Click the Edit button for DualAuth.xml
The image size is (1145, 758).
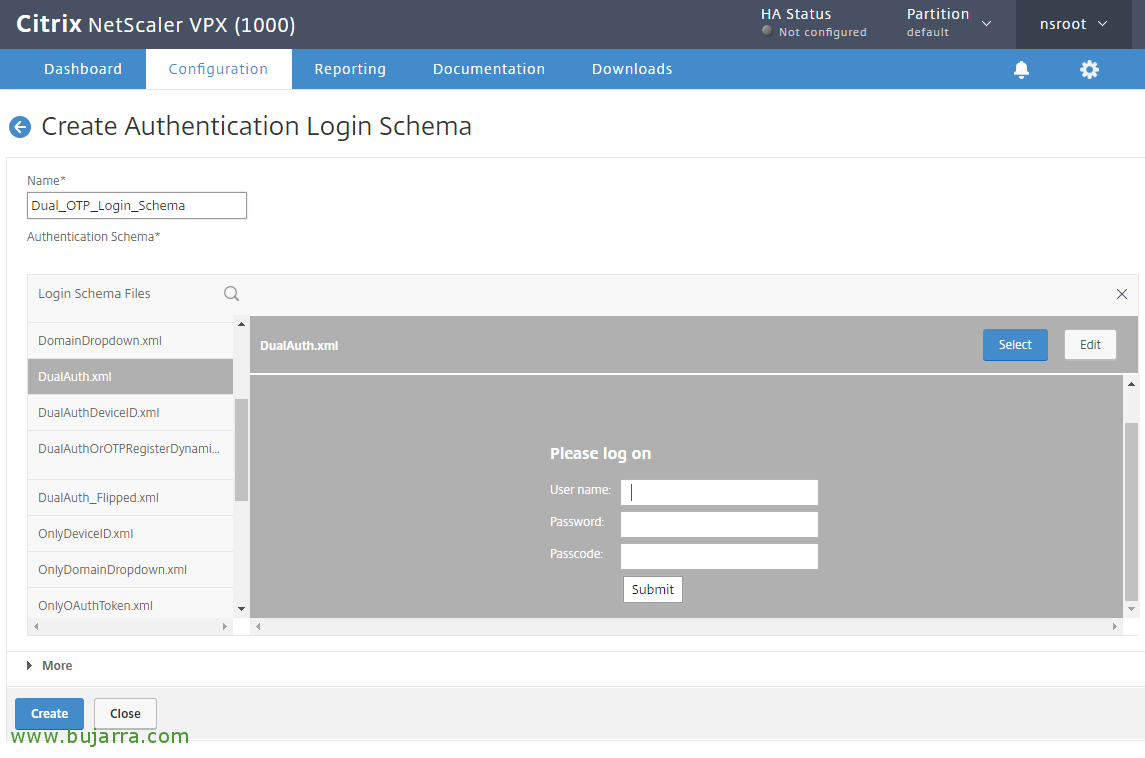tap(1089, 345)
